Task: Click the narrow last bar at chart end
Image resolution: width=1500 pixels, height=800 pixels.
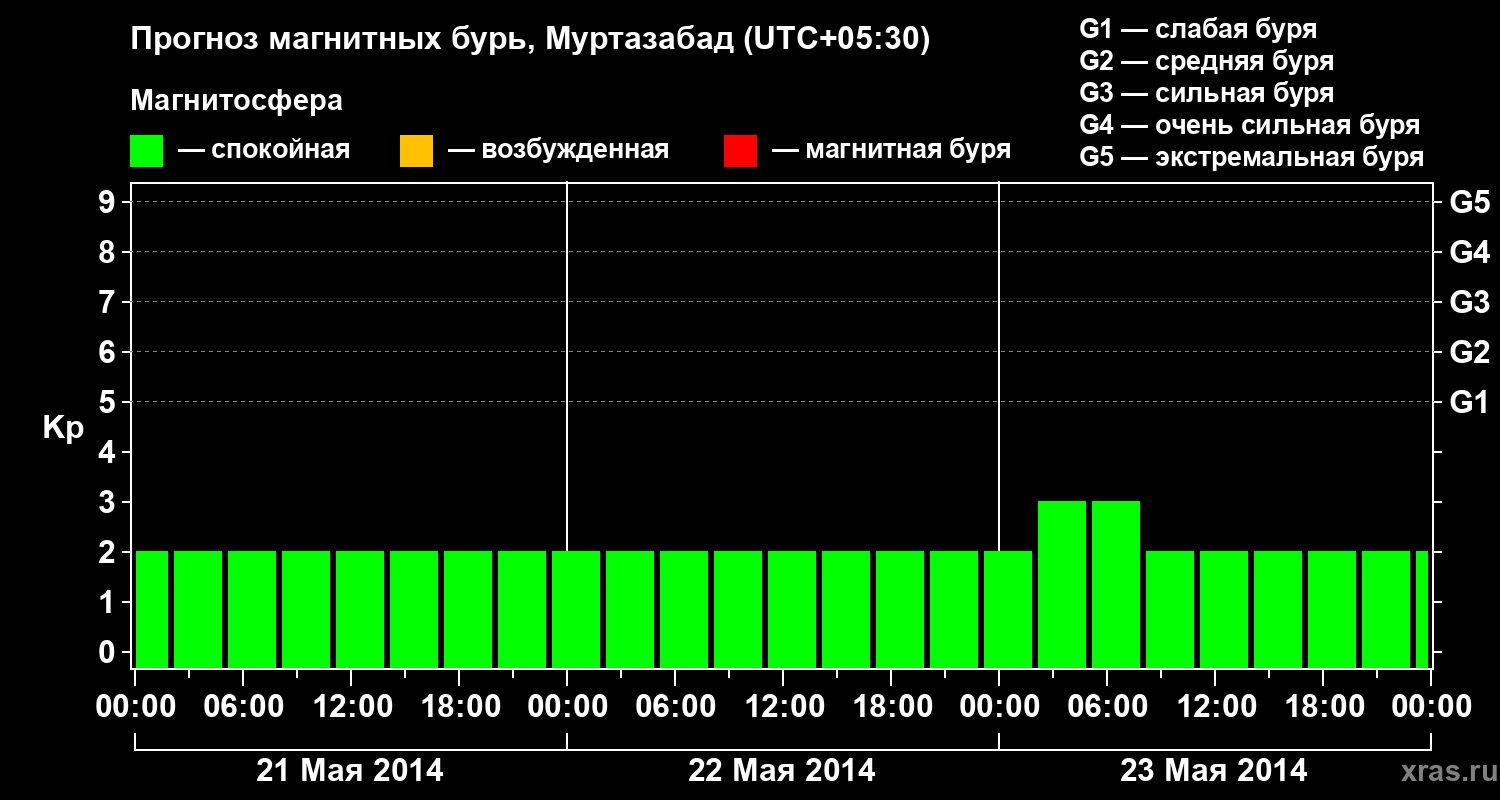Action: tap(1422, 609)
